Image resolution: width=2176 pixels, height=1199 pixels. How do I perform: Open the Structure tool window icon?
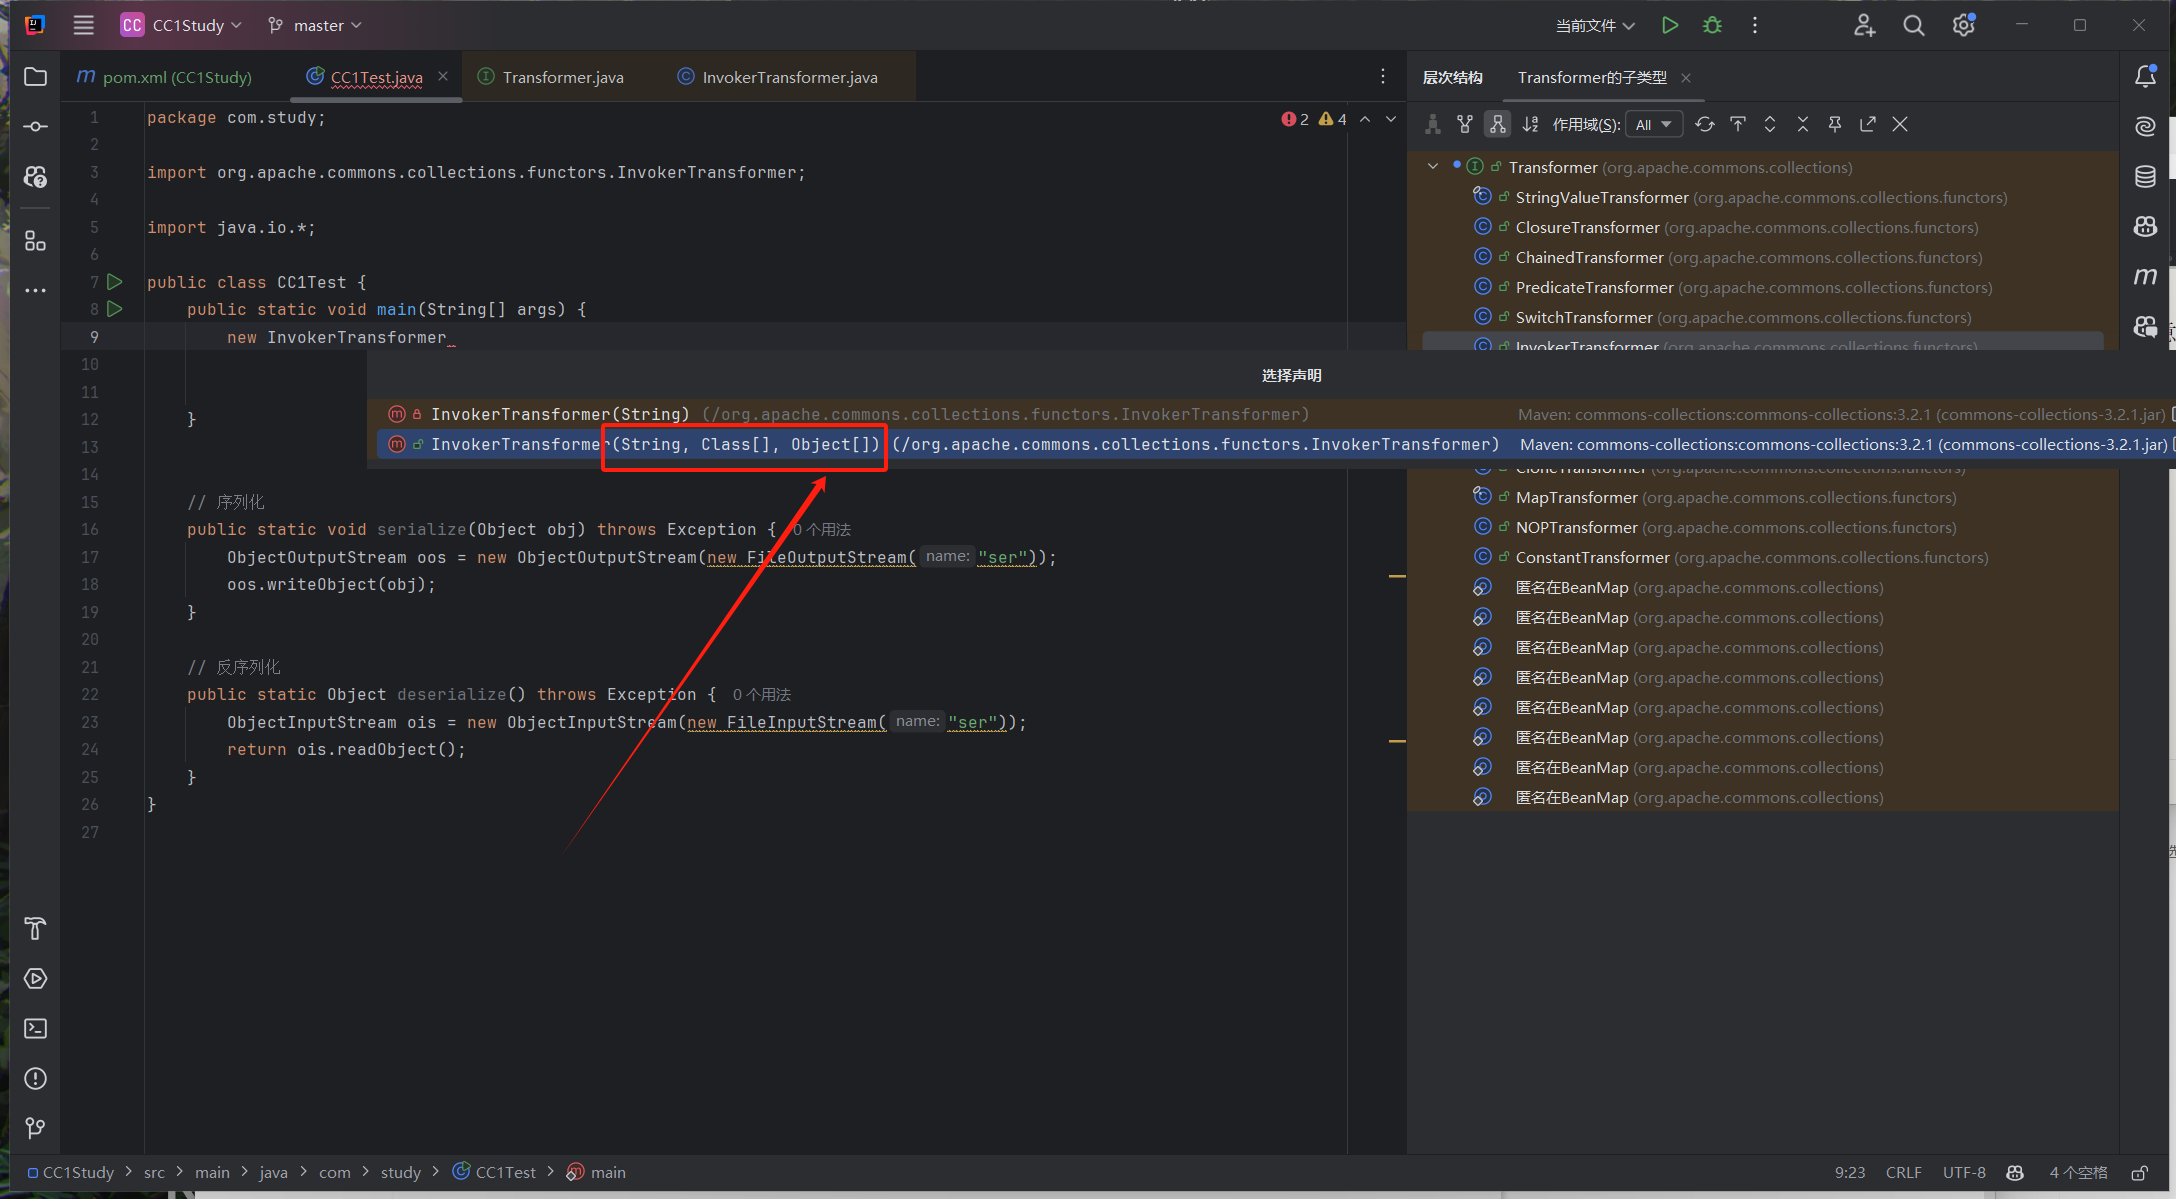[x=35, y=241]
